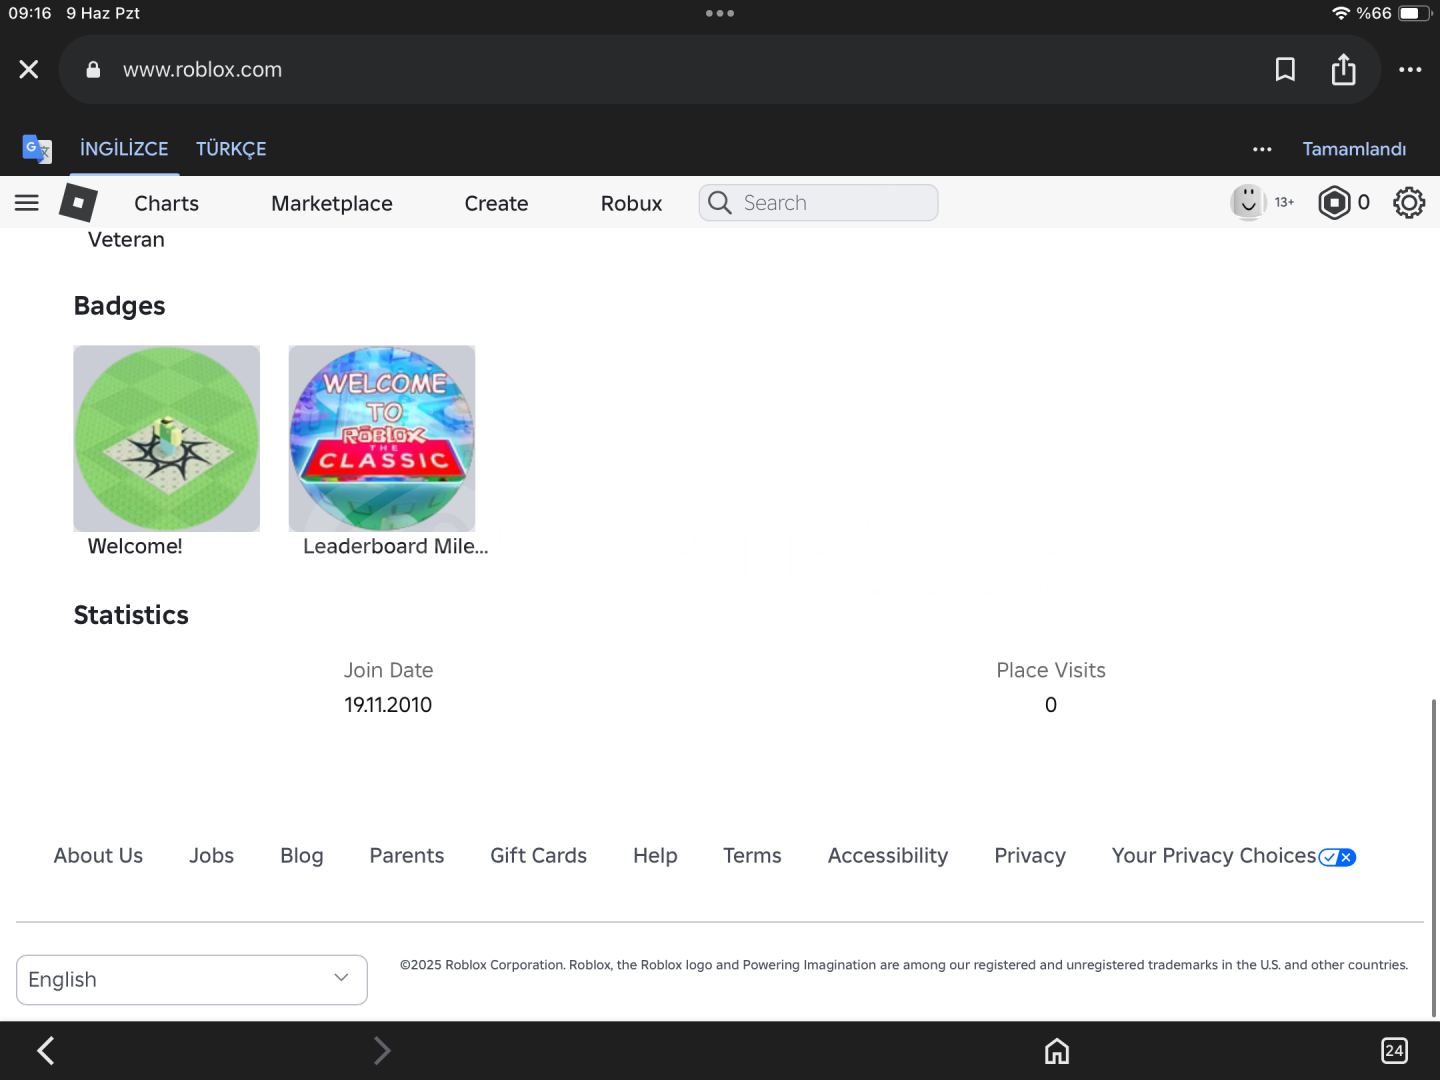Go back with bottom left arrow
Screen dimensions: 1440x1080
(x=45, y=1050)
